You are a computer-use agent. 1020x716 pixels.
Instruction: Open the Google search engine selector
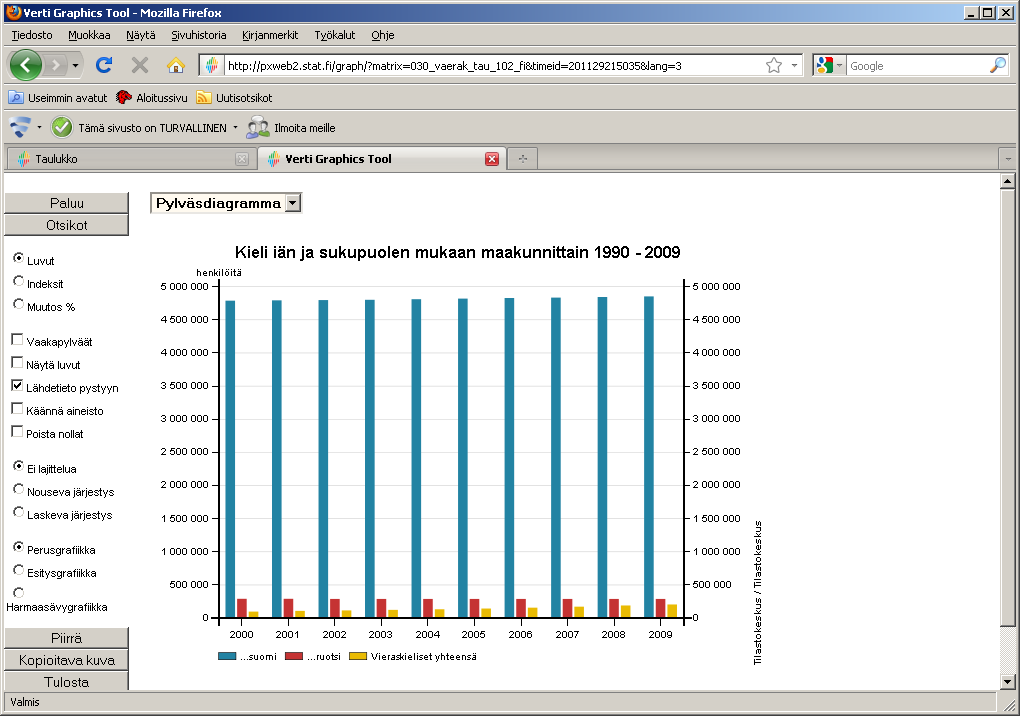pyautogui.click(x=829, y=66)
